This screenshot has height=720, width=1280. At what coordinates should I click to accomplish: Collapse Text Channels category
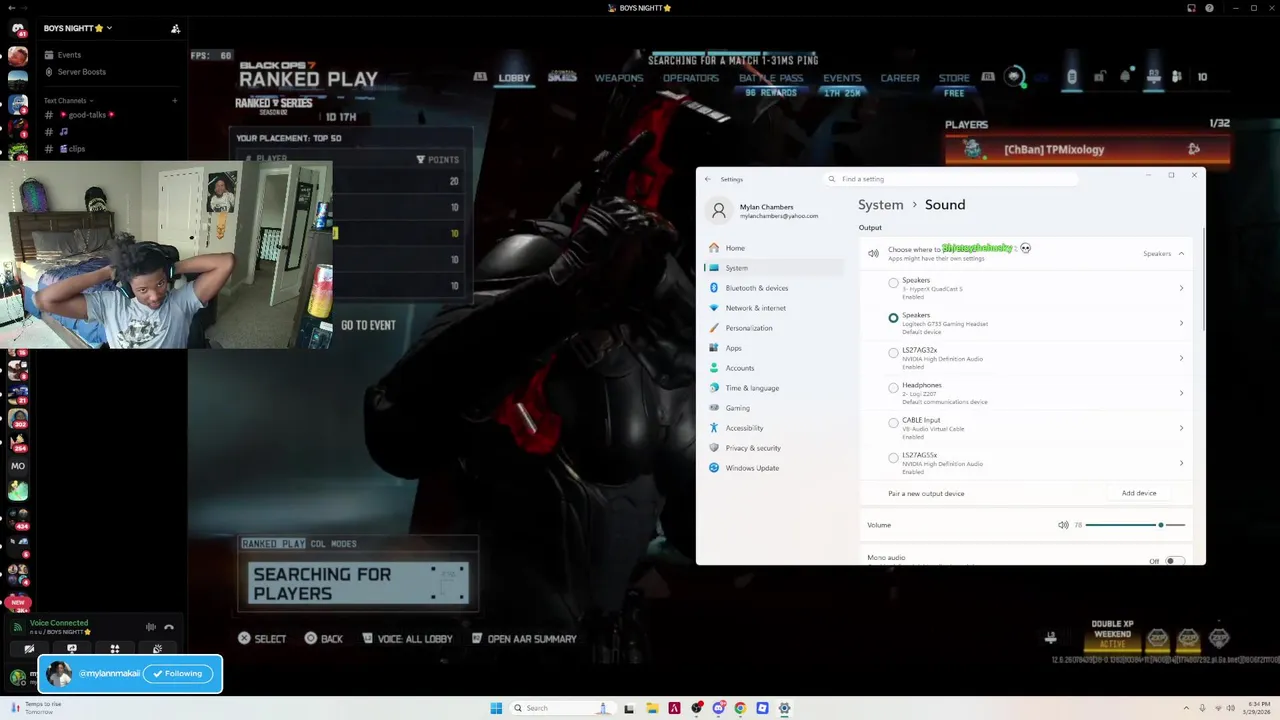point(68,100)
